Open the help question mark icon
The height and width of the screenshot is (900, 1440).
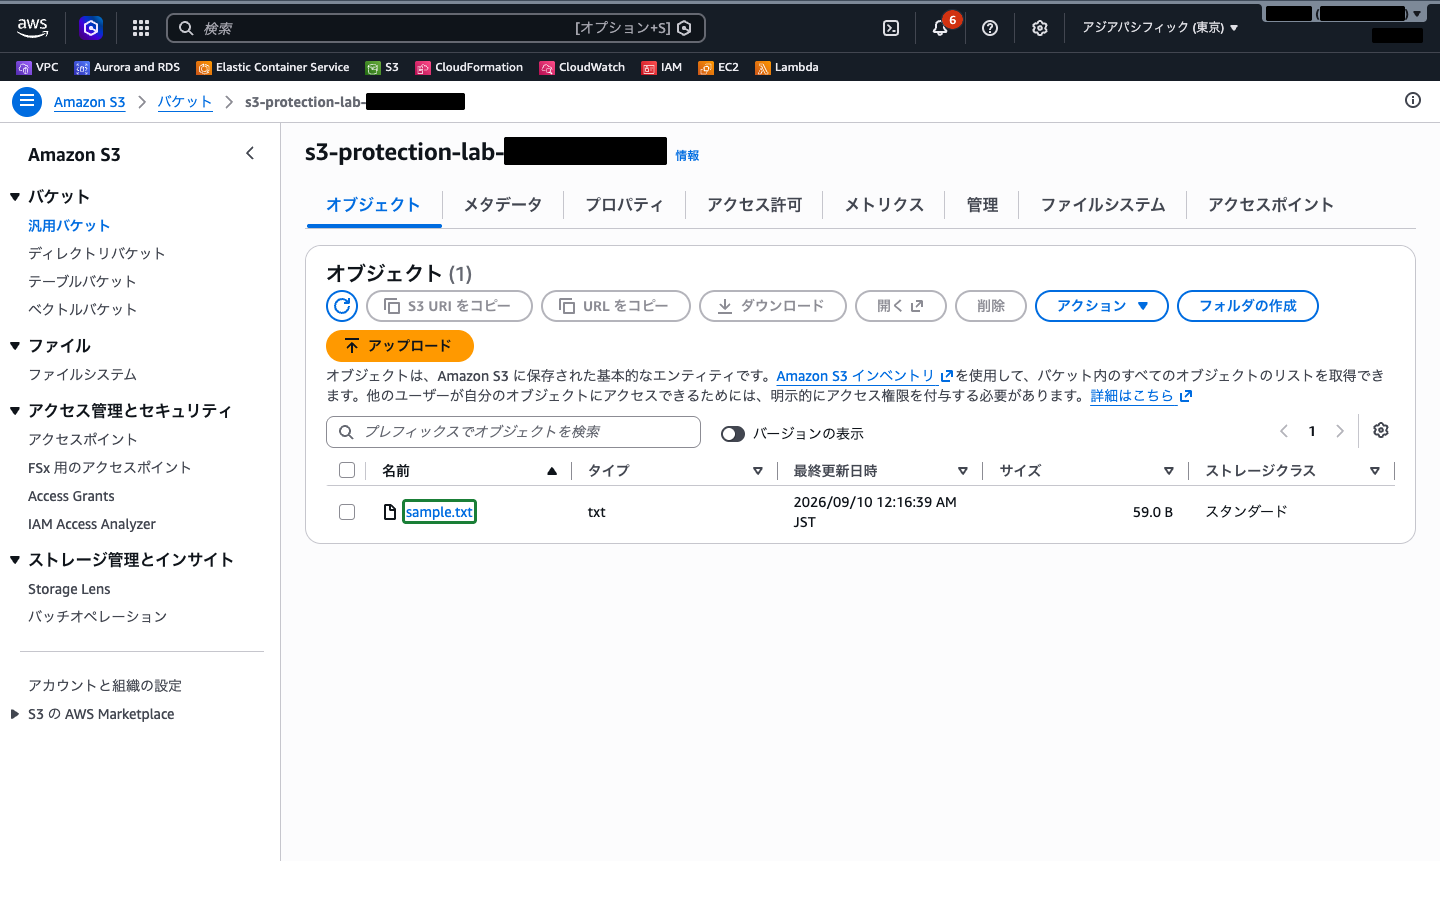[x=990, y=28]
